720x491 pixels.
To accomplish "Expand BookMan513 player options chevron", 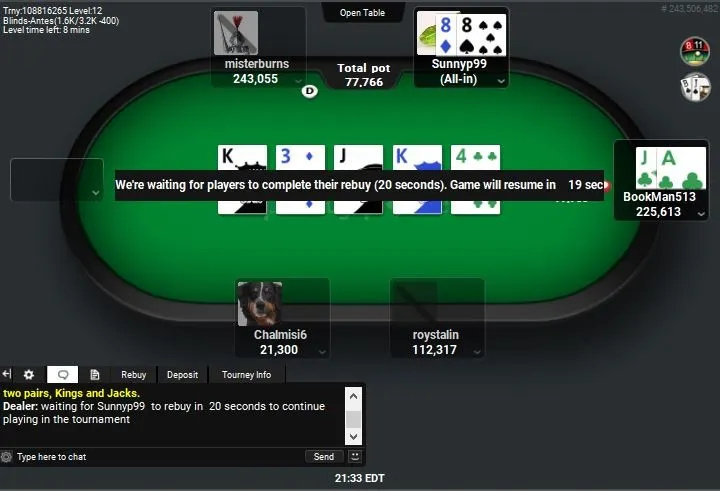I will [x=701, y=214].
